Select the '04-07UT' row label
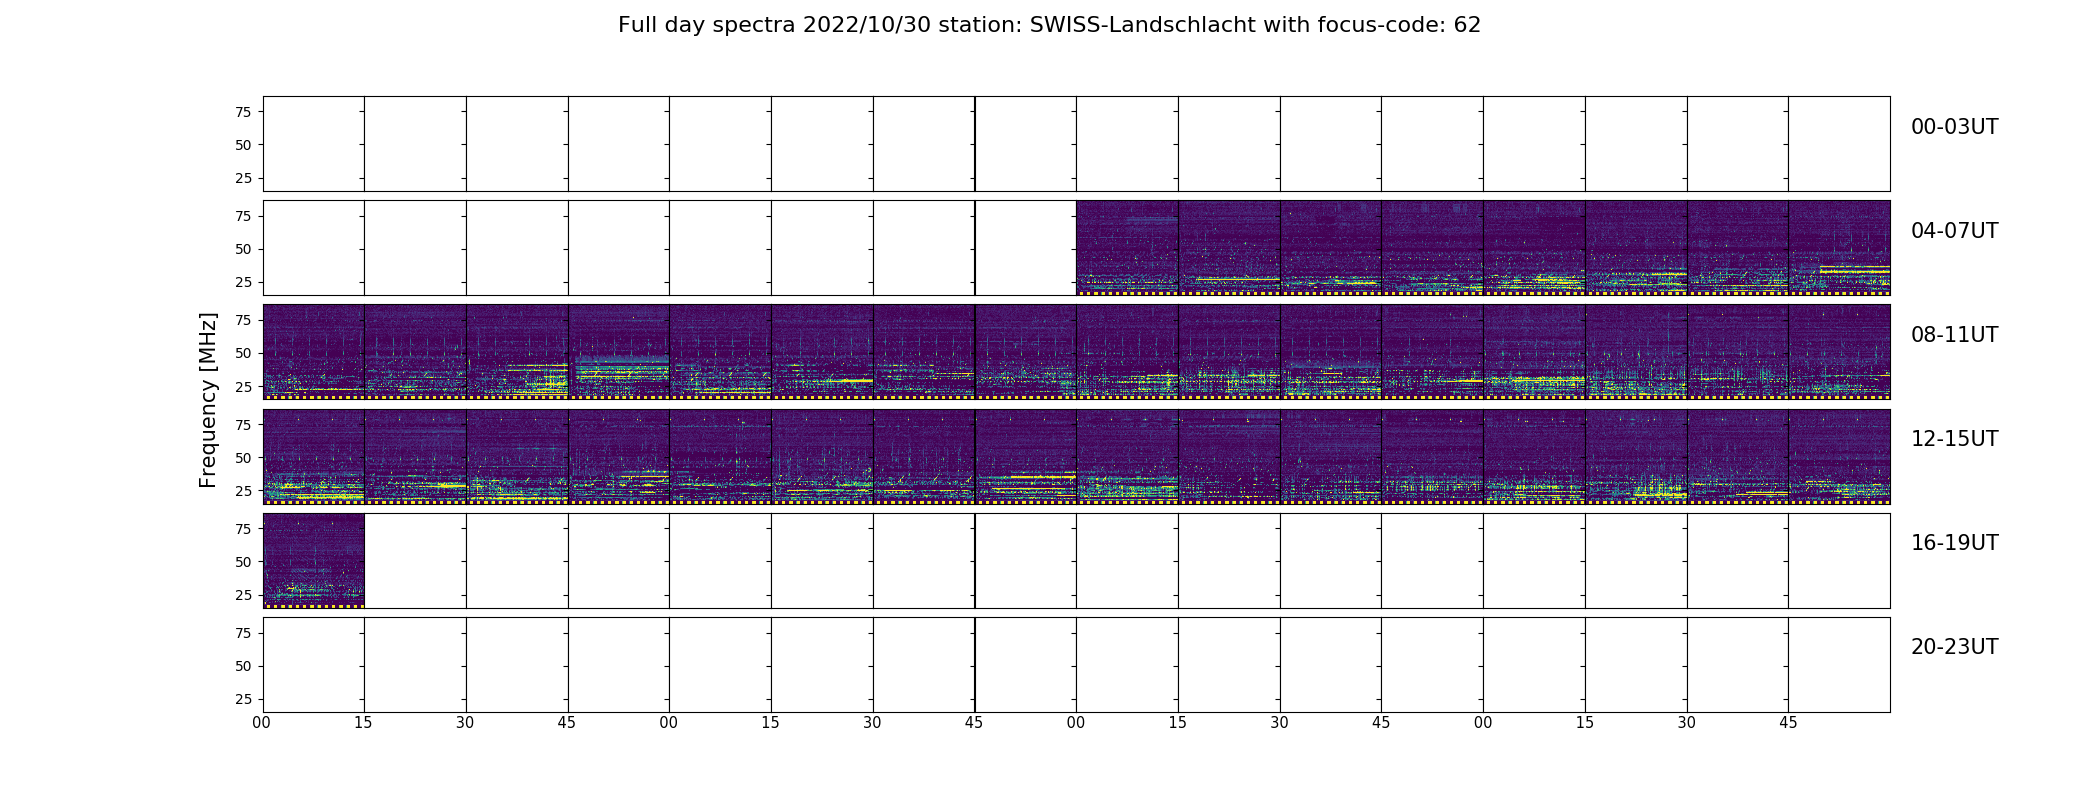The image size is (2100, 800). click(1954, 231)
